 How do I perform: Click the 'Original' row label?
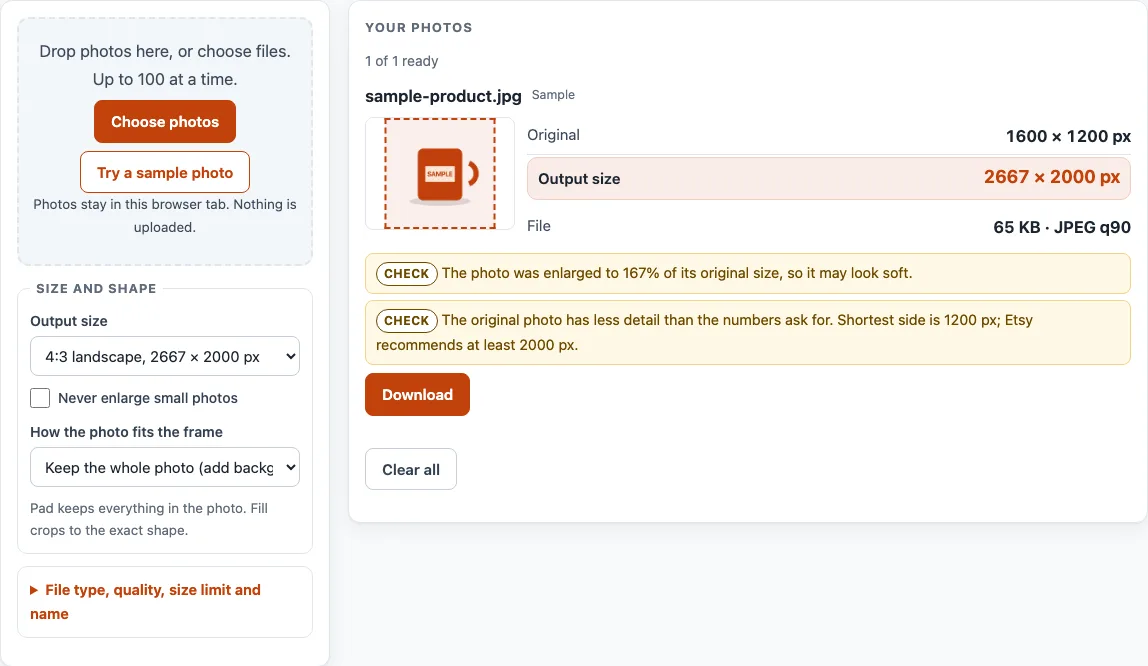(554, 135)
